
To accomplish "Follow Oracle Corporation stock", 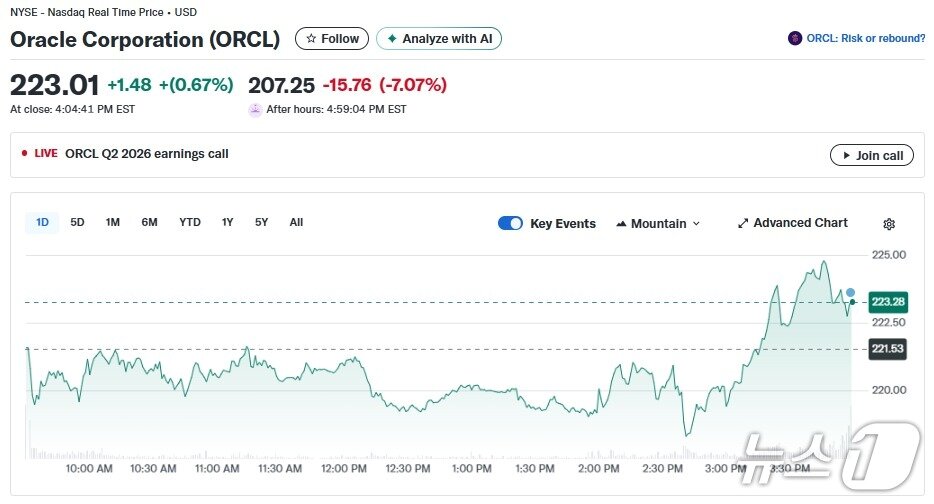I will (332, 39).
